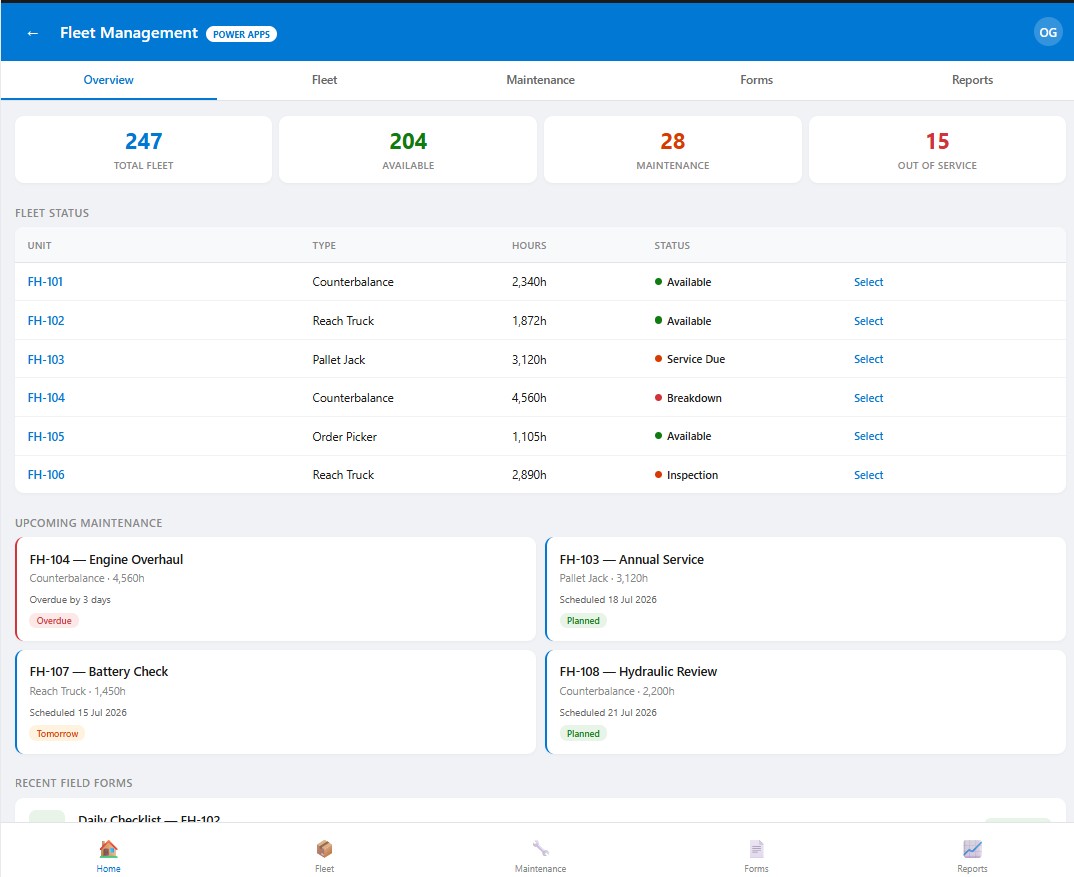The height and width of the screenshot is (877, 1074).
Task: Open the Reports tab at top
Action: pyautogui.click(x=972, y=80)
